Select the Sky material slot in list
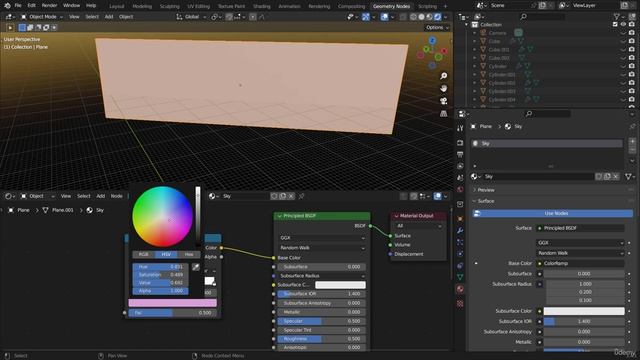640x360 pixels. tap(547, 144)
